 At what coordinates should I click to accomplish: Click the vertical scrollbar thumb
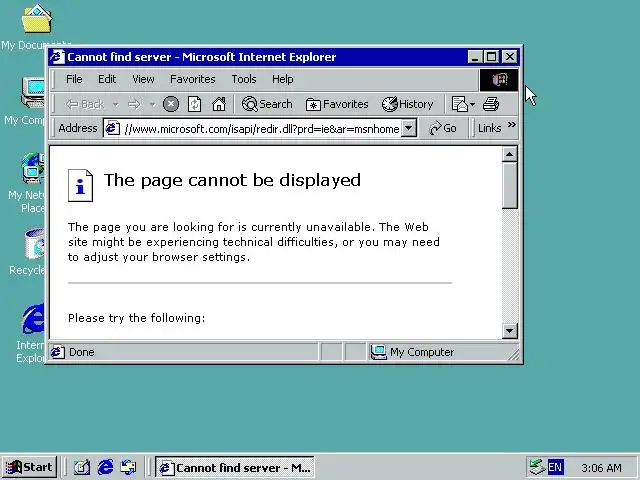pyautogui.click(x=509, y=185)
